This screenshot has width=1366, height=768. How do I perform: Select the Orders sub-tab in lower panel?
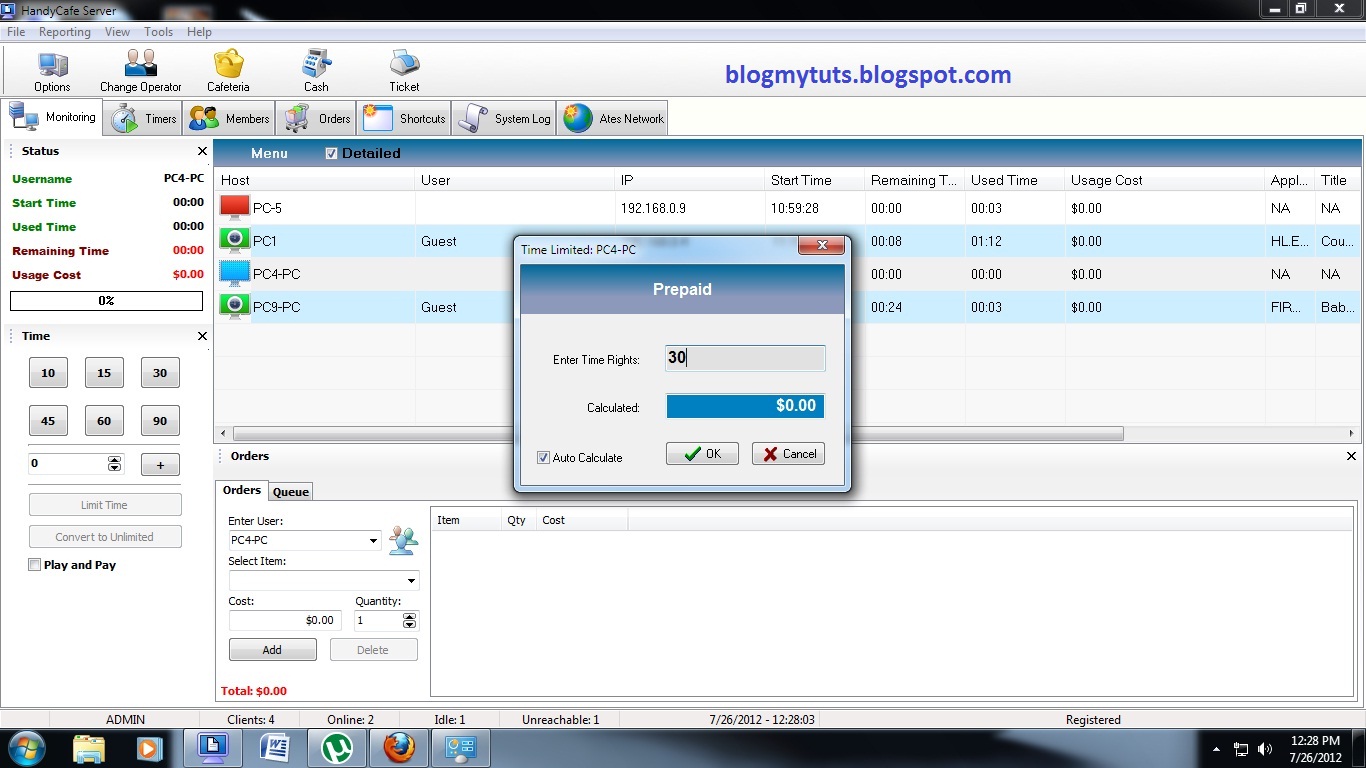click(242, 490)
